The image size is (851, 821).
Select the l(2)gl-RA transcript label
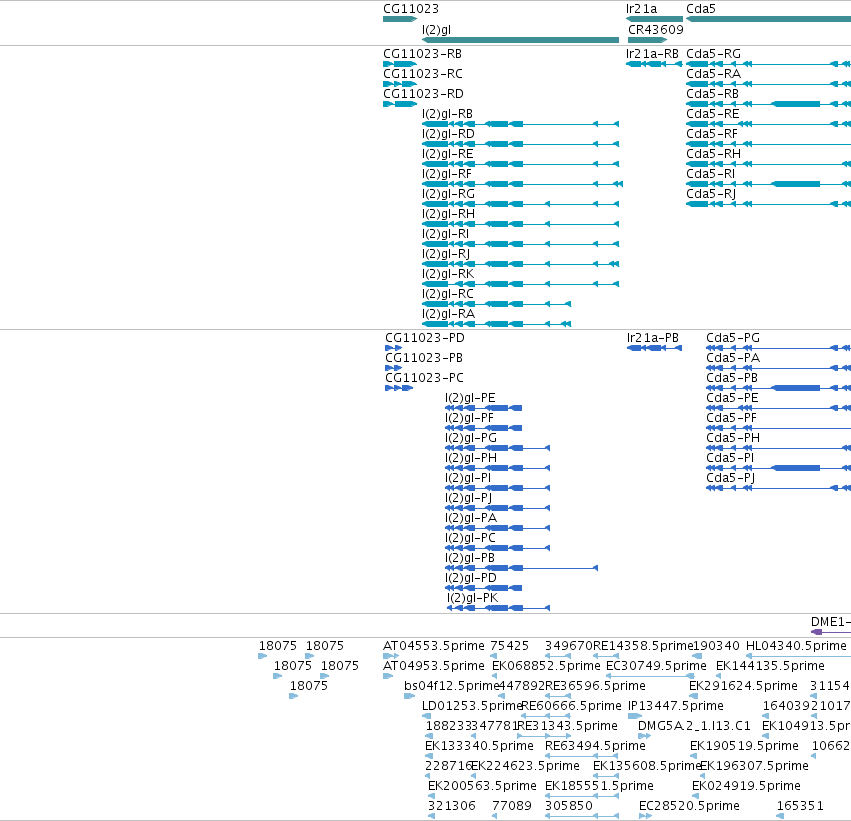(x=448, y=314)
